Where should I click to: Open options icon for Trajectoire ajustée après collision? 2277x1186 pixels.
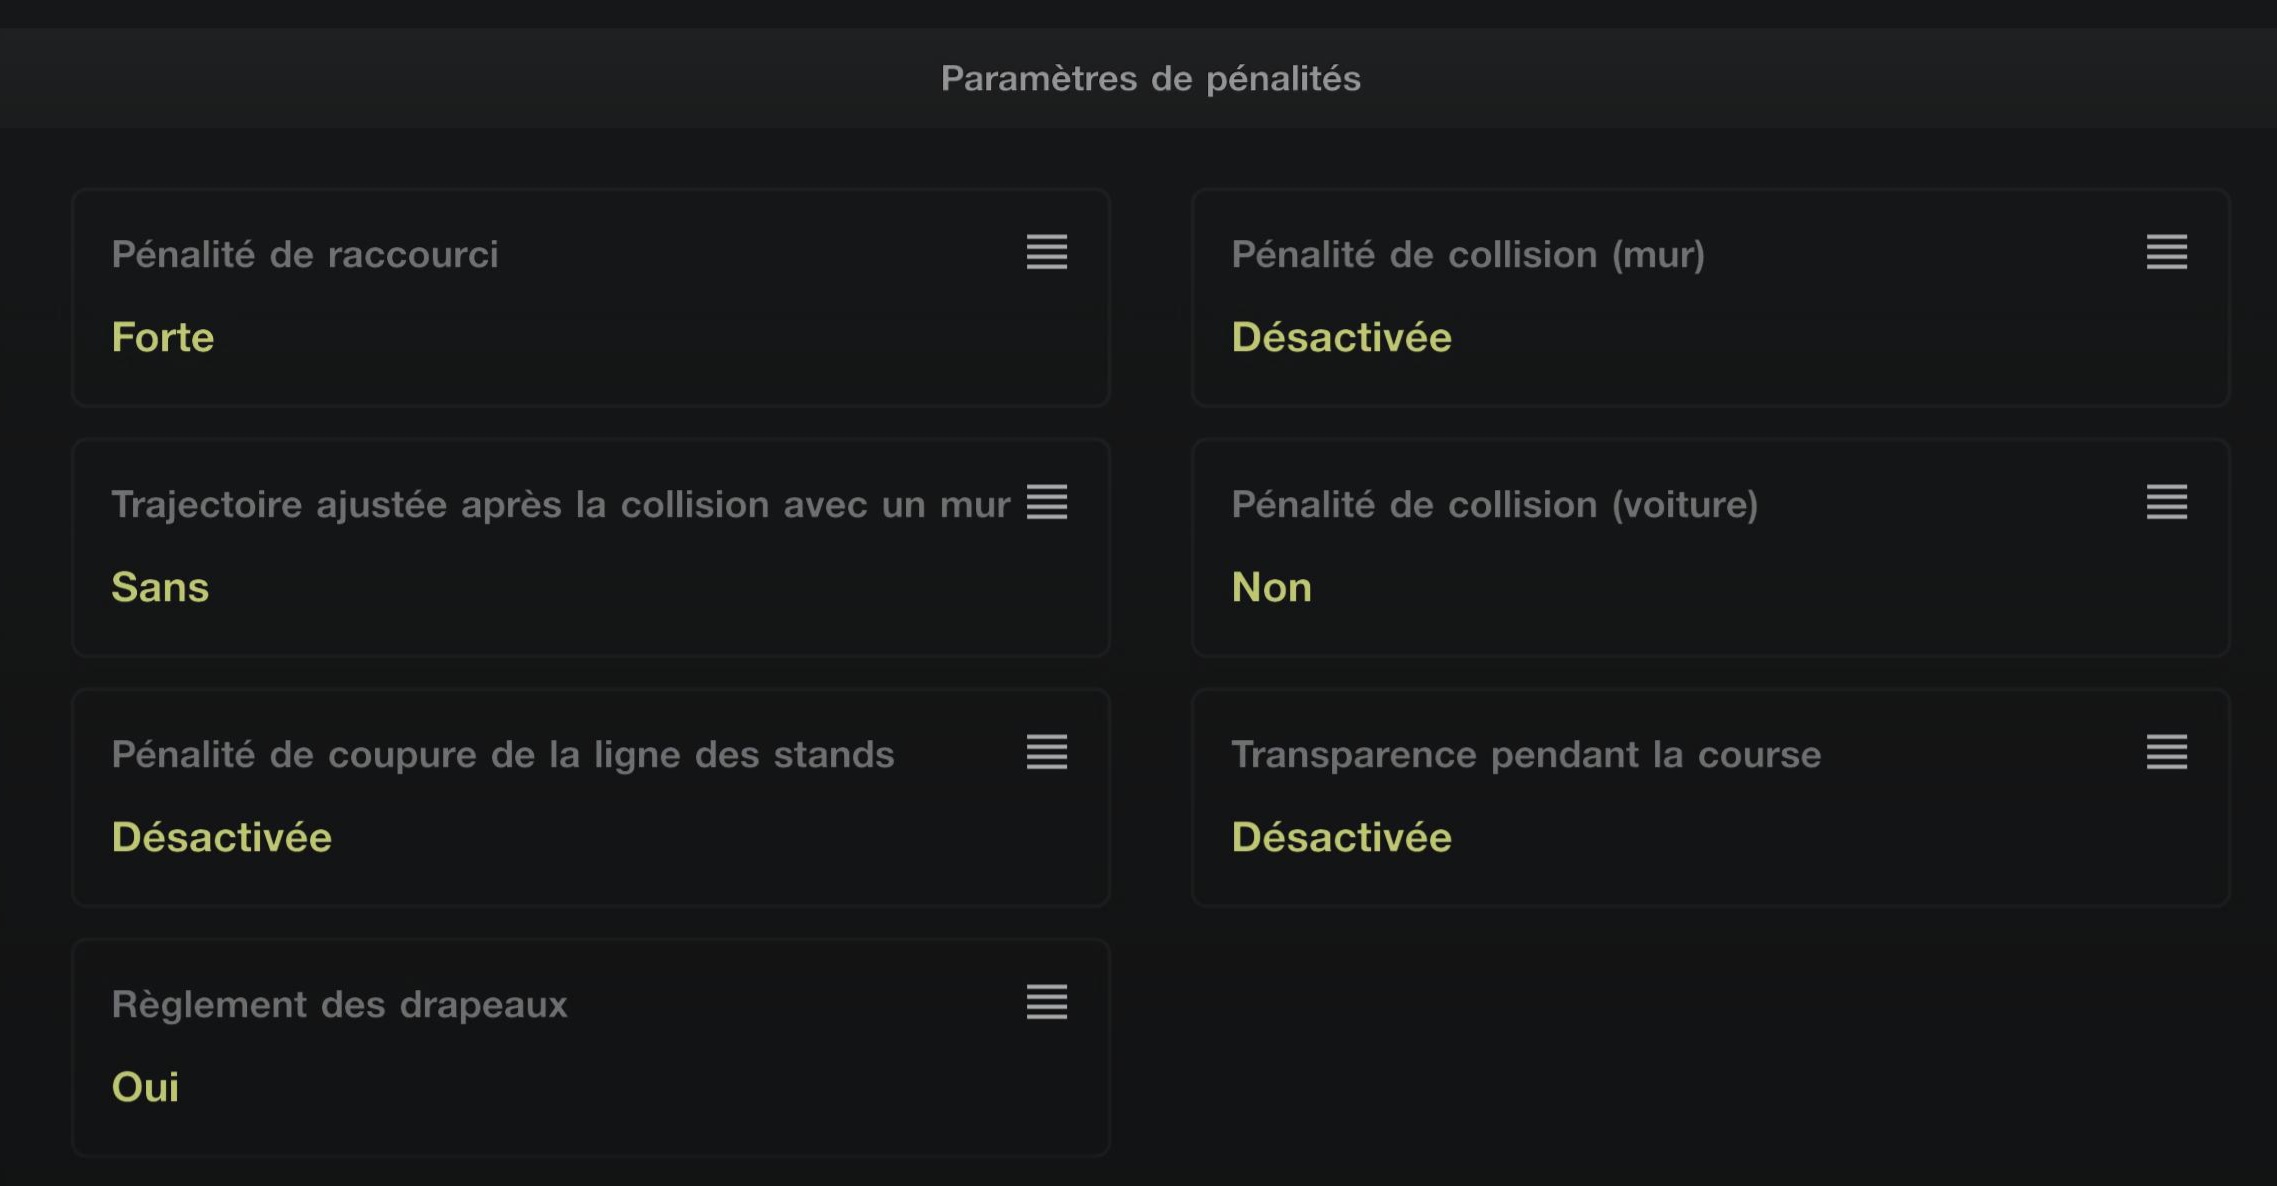tap(1046, 502)
